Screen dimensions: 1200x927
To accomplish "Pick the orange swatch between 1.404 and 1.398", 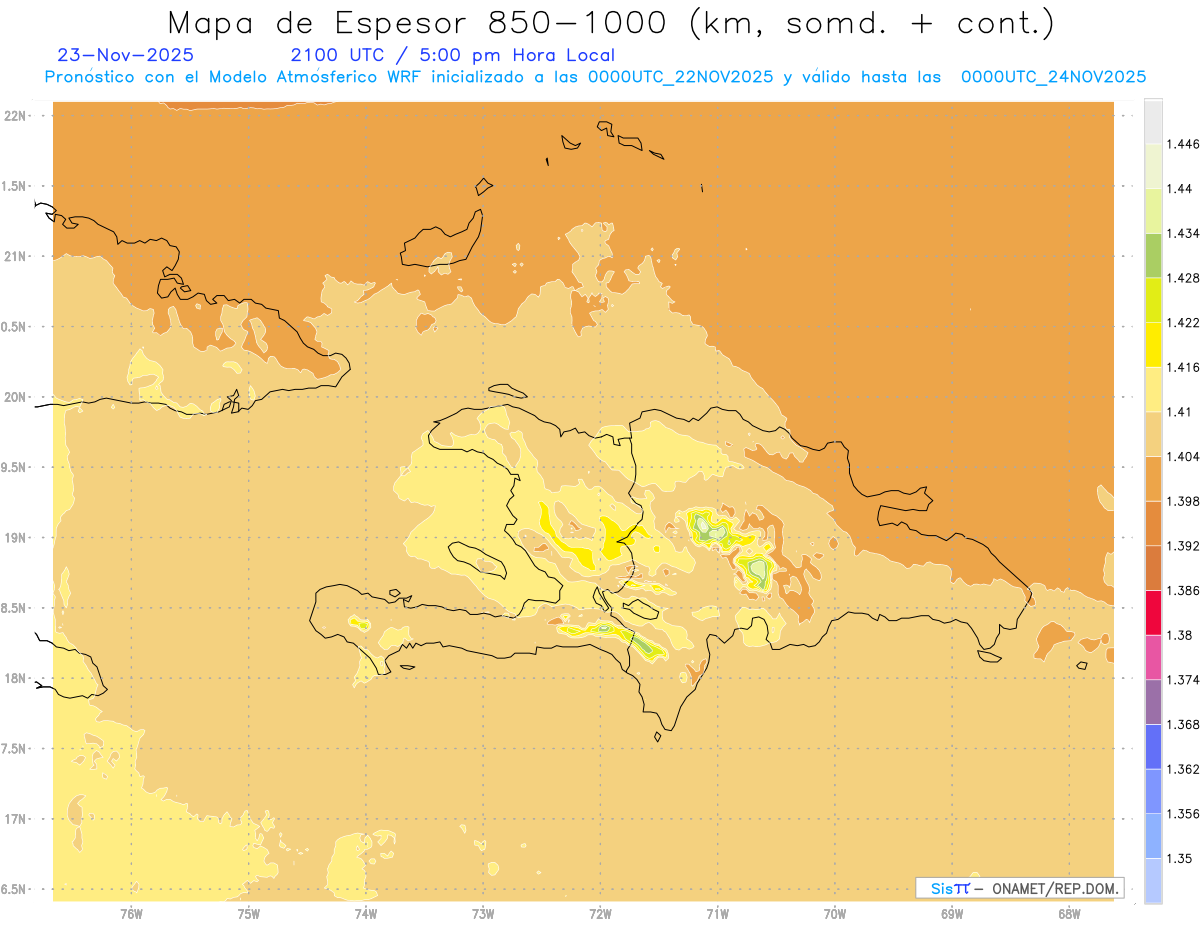I will (x=1153, y=479).
